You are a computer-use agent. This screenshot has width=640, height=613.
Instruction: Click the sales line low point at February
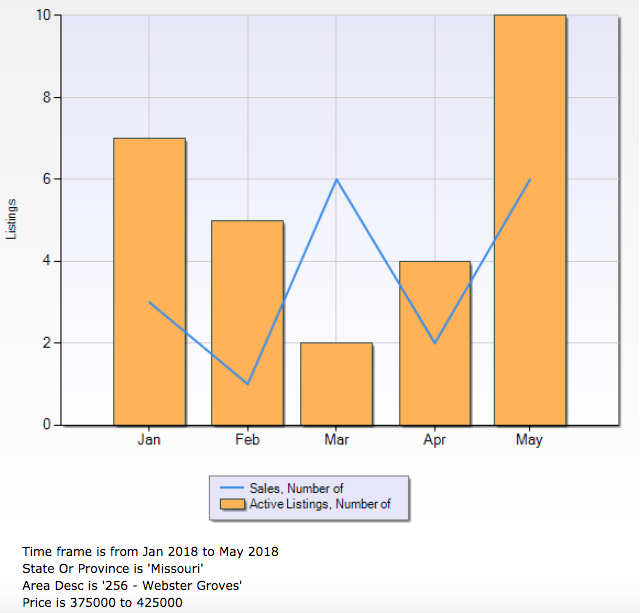[x=247, y=383]
